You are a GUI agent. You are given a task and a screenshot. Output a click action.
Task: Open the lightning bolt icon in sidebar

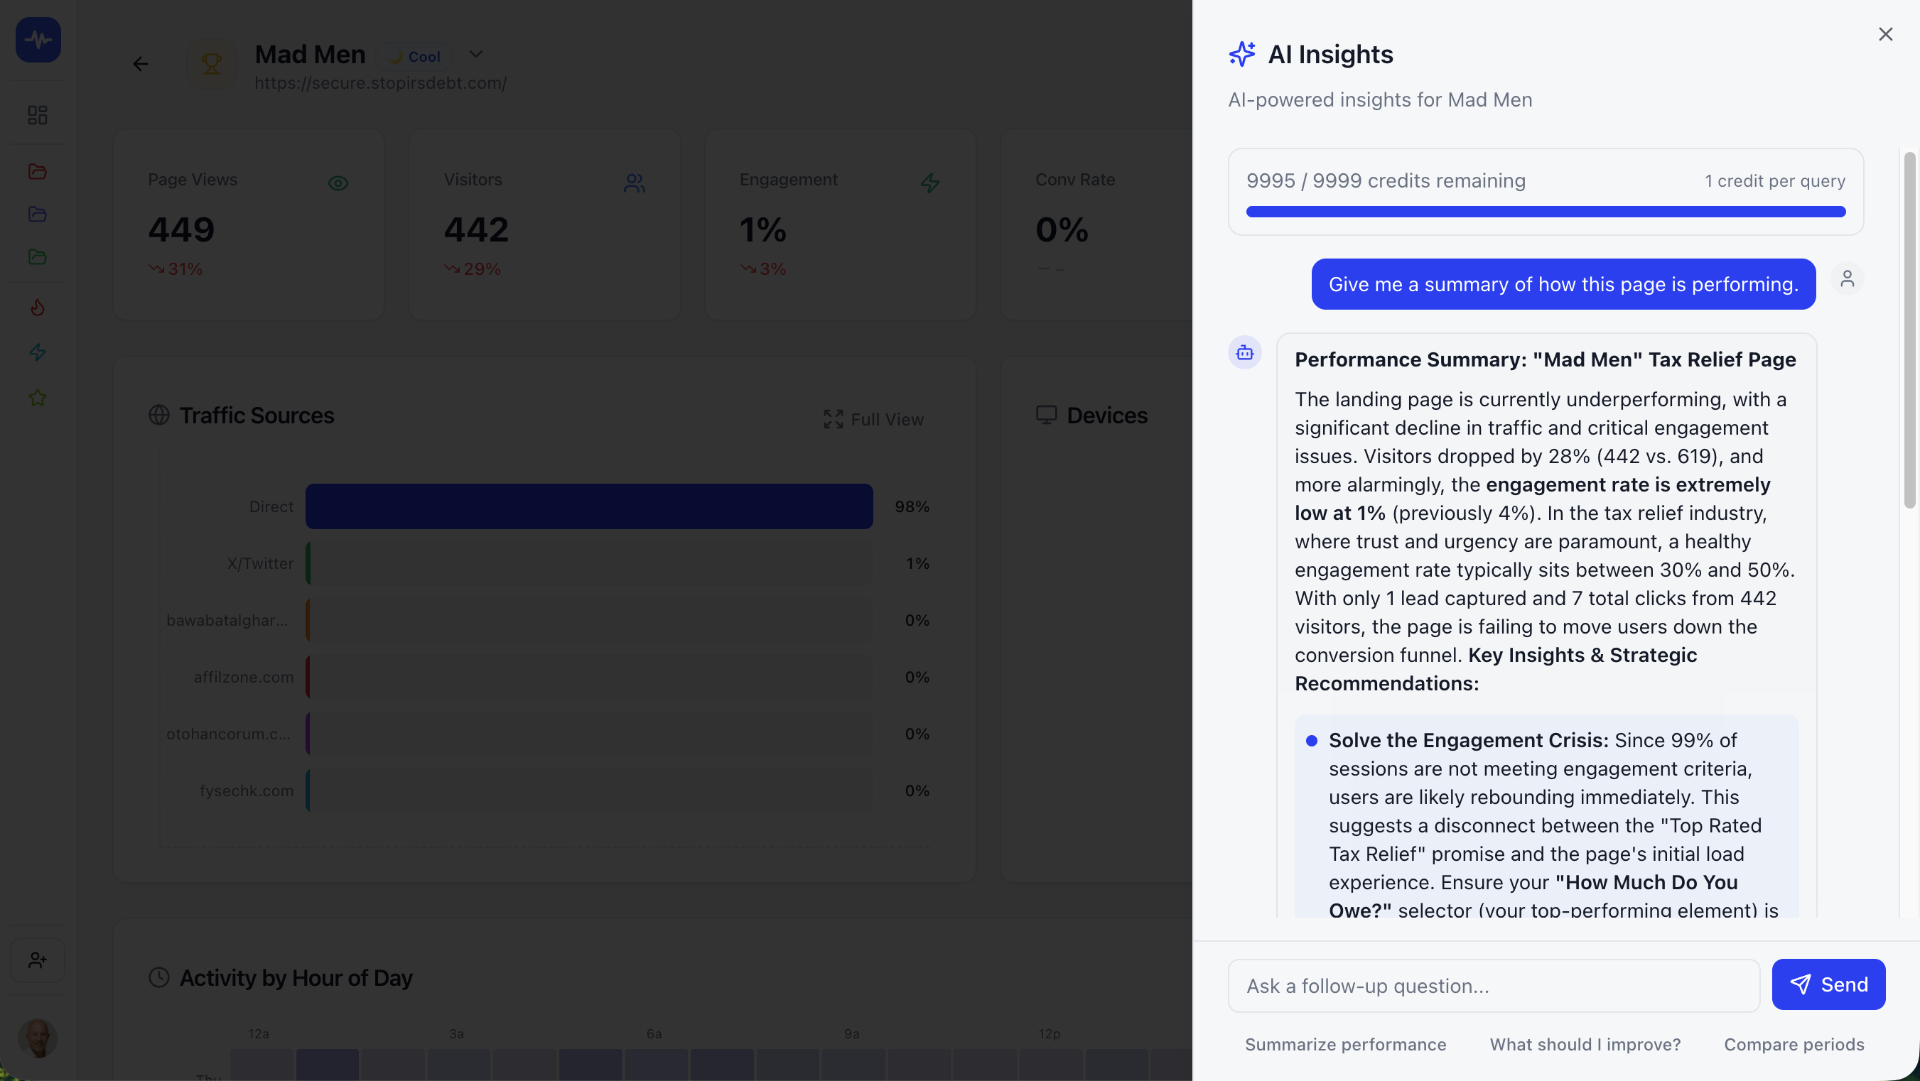click(x=38, y=352)
